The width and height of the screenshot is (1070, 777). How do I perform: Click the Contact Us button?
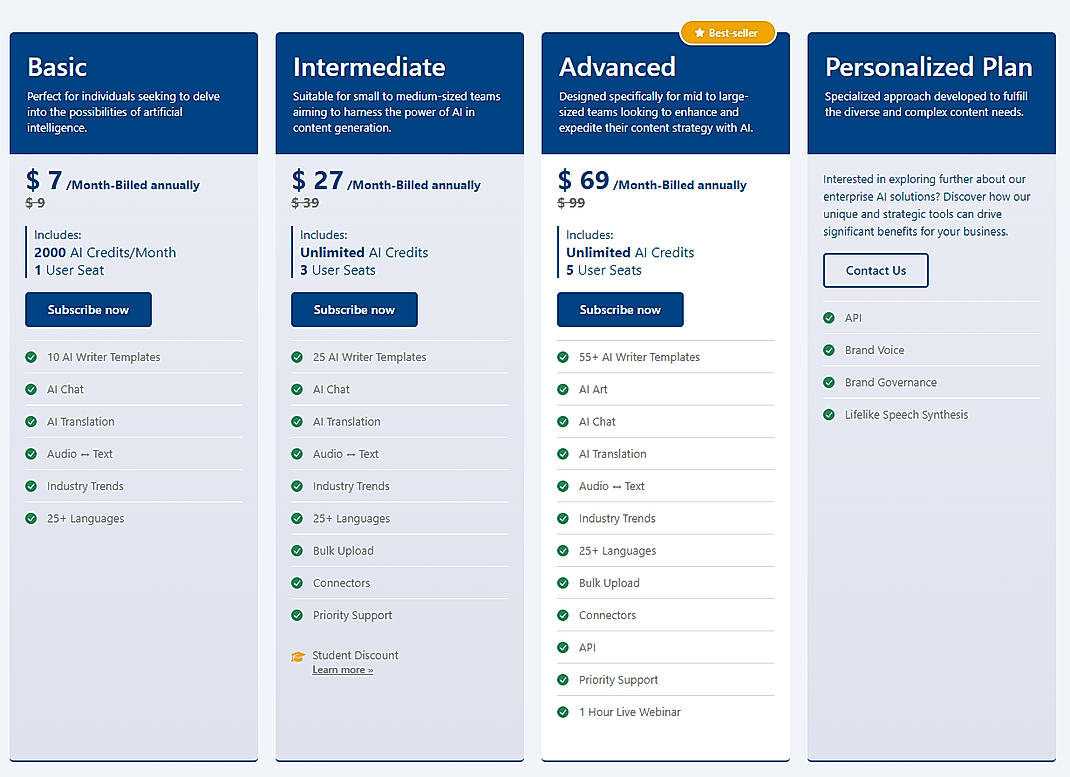875,270
